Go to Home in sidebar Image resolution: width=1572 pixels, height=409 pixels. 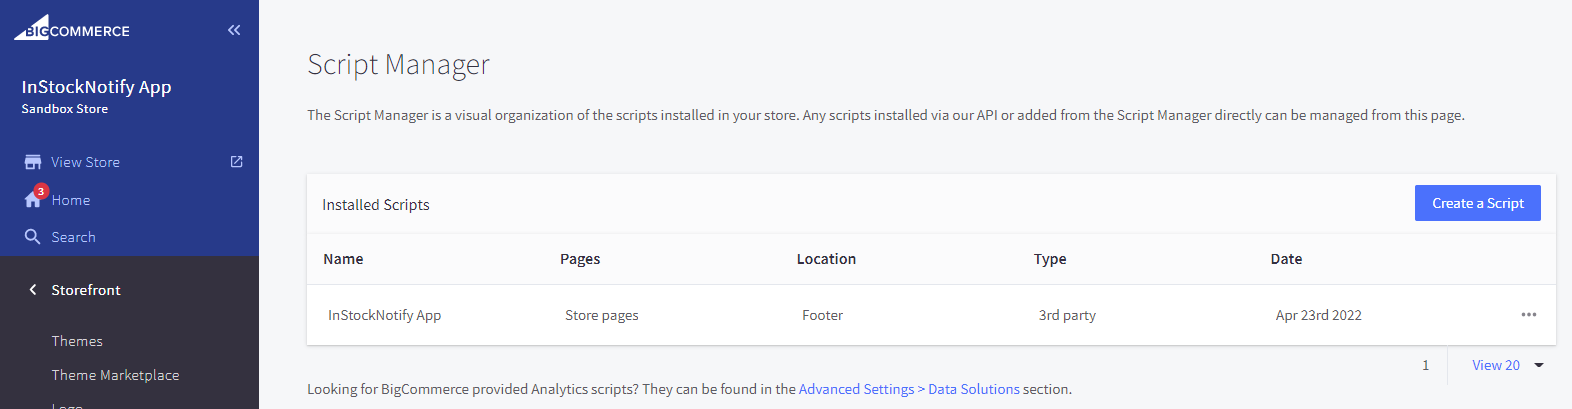click(x=71, y=200)
